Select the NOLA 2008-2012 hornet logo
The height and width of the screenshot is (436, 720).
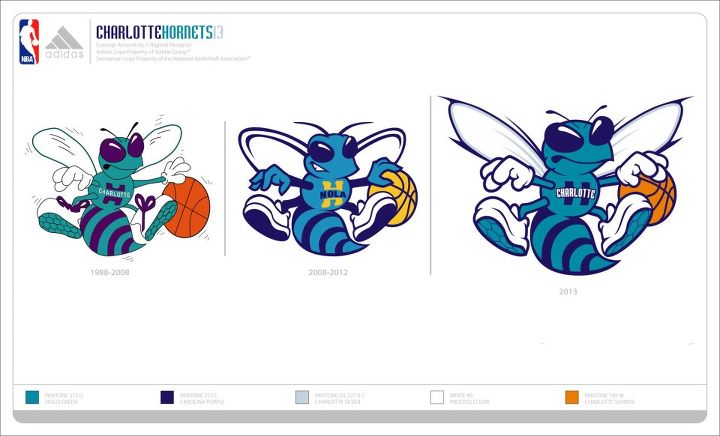tap(328, 188)
